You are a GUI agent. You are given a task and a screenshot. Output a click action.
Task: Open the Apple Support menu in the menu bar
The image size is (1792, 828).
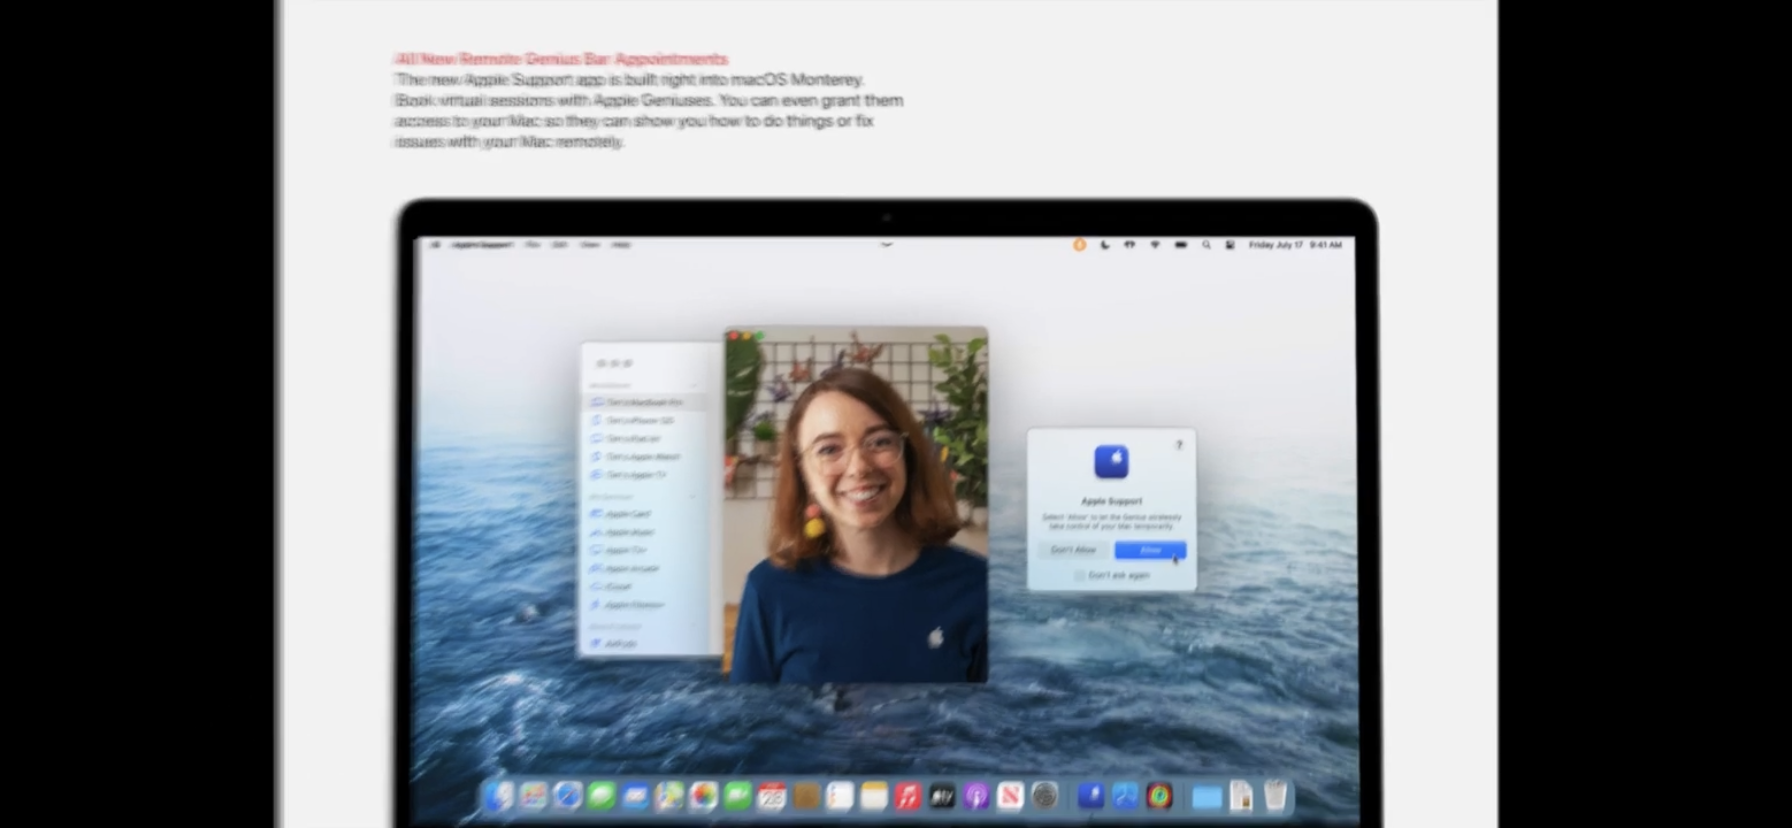[x=481, y=245]
